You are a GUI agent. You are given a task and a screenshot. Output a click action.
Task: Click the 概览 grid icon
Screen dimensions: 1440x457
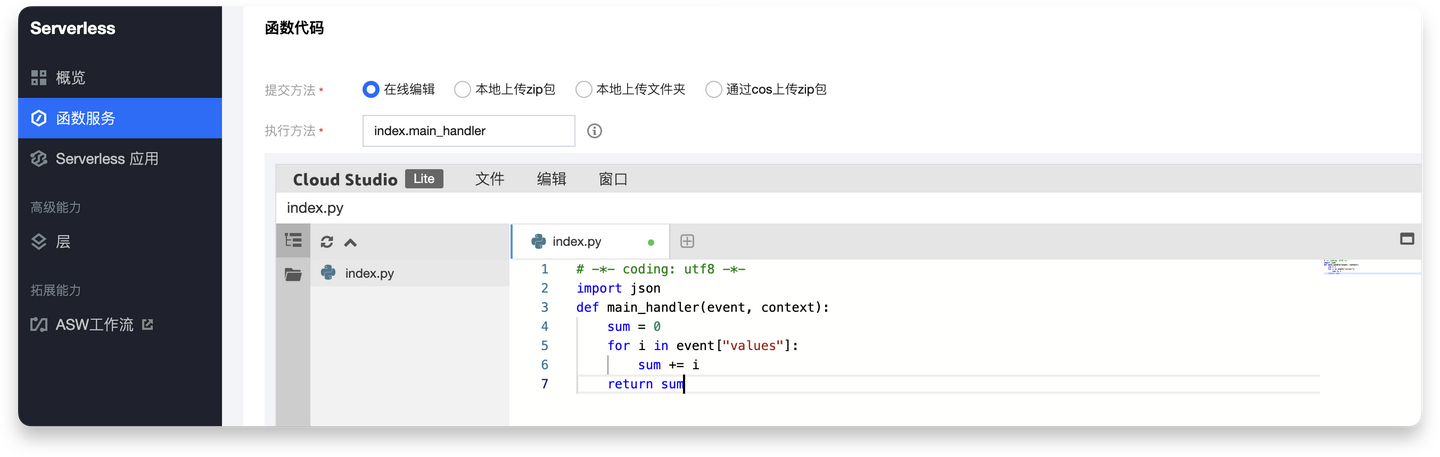click(39, 77)
